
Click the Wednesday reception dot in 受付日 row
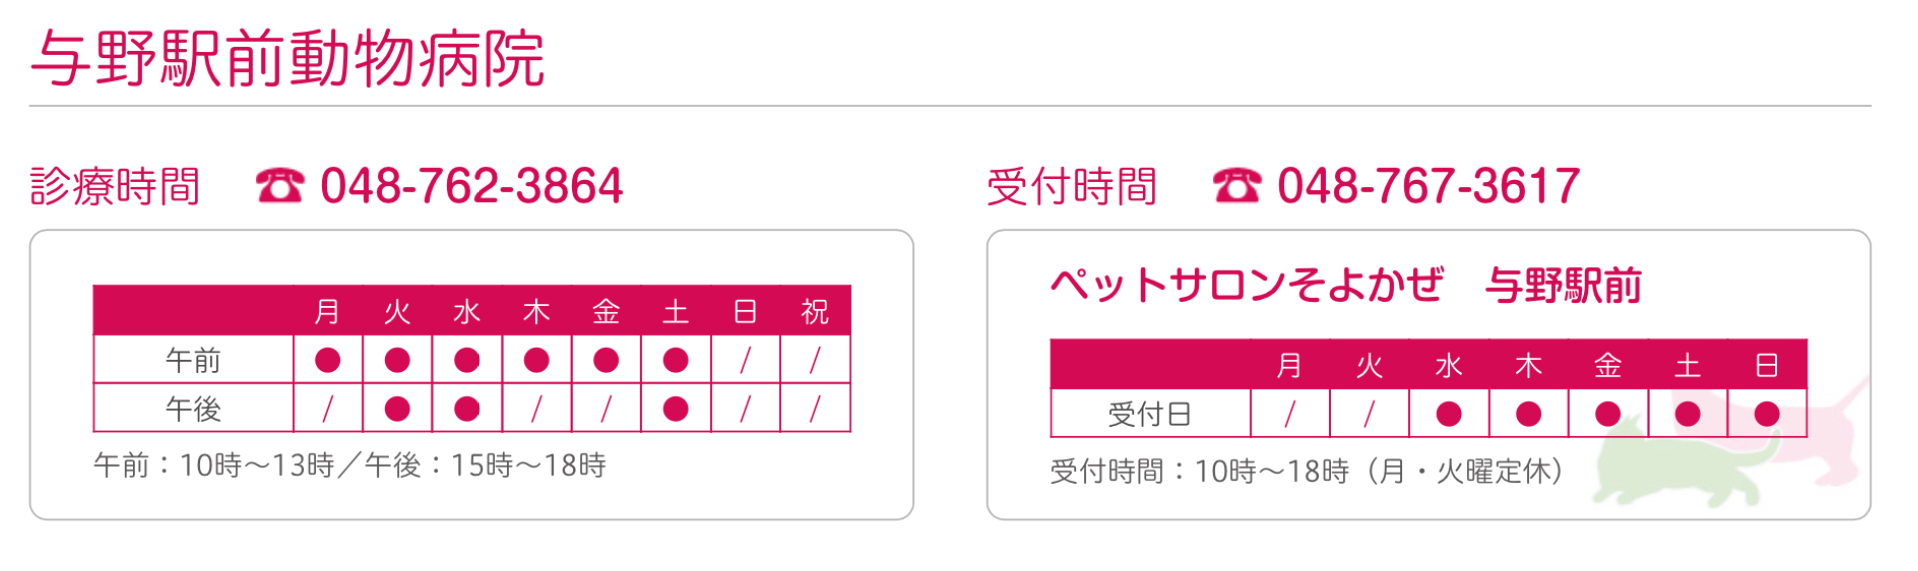(1448, 414)
